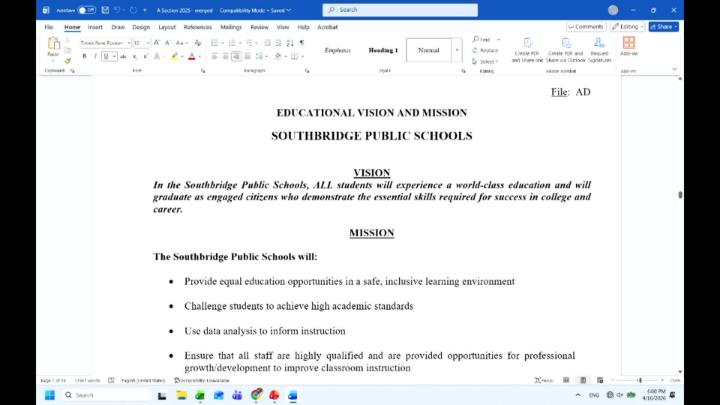Increase font size with grow icon
Viewport: 720px width, 405px height.
157,43
